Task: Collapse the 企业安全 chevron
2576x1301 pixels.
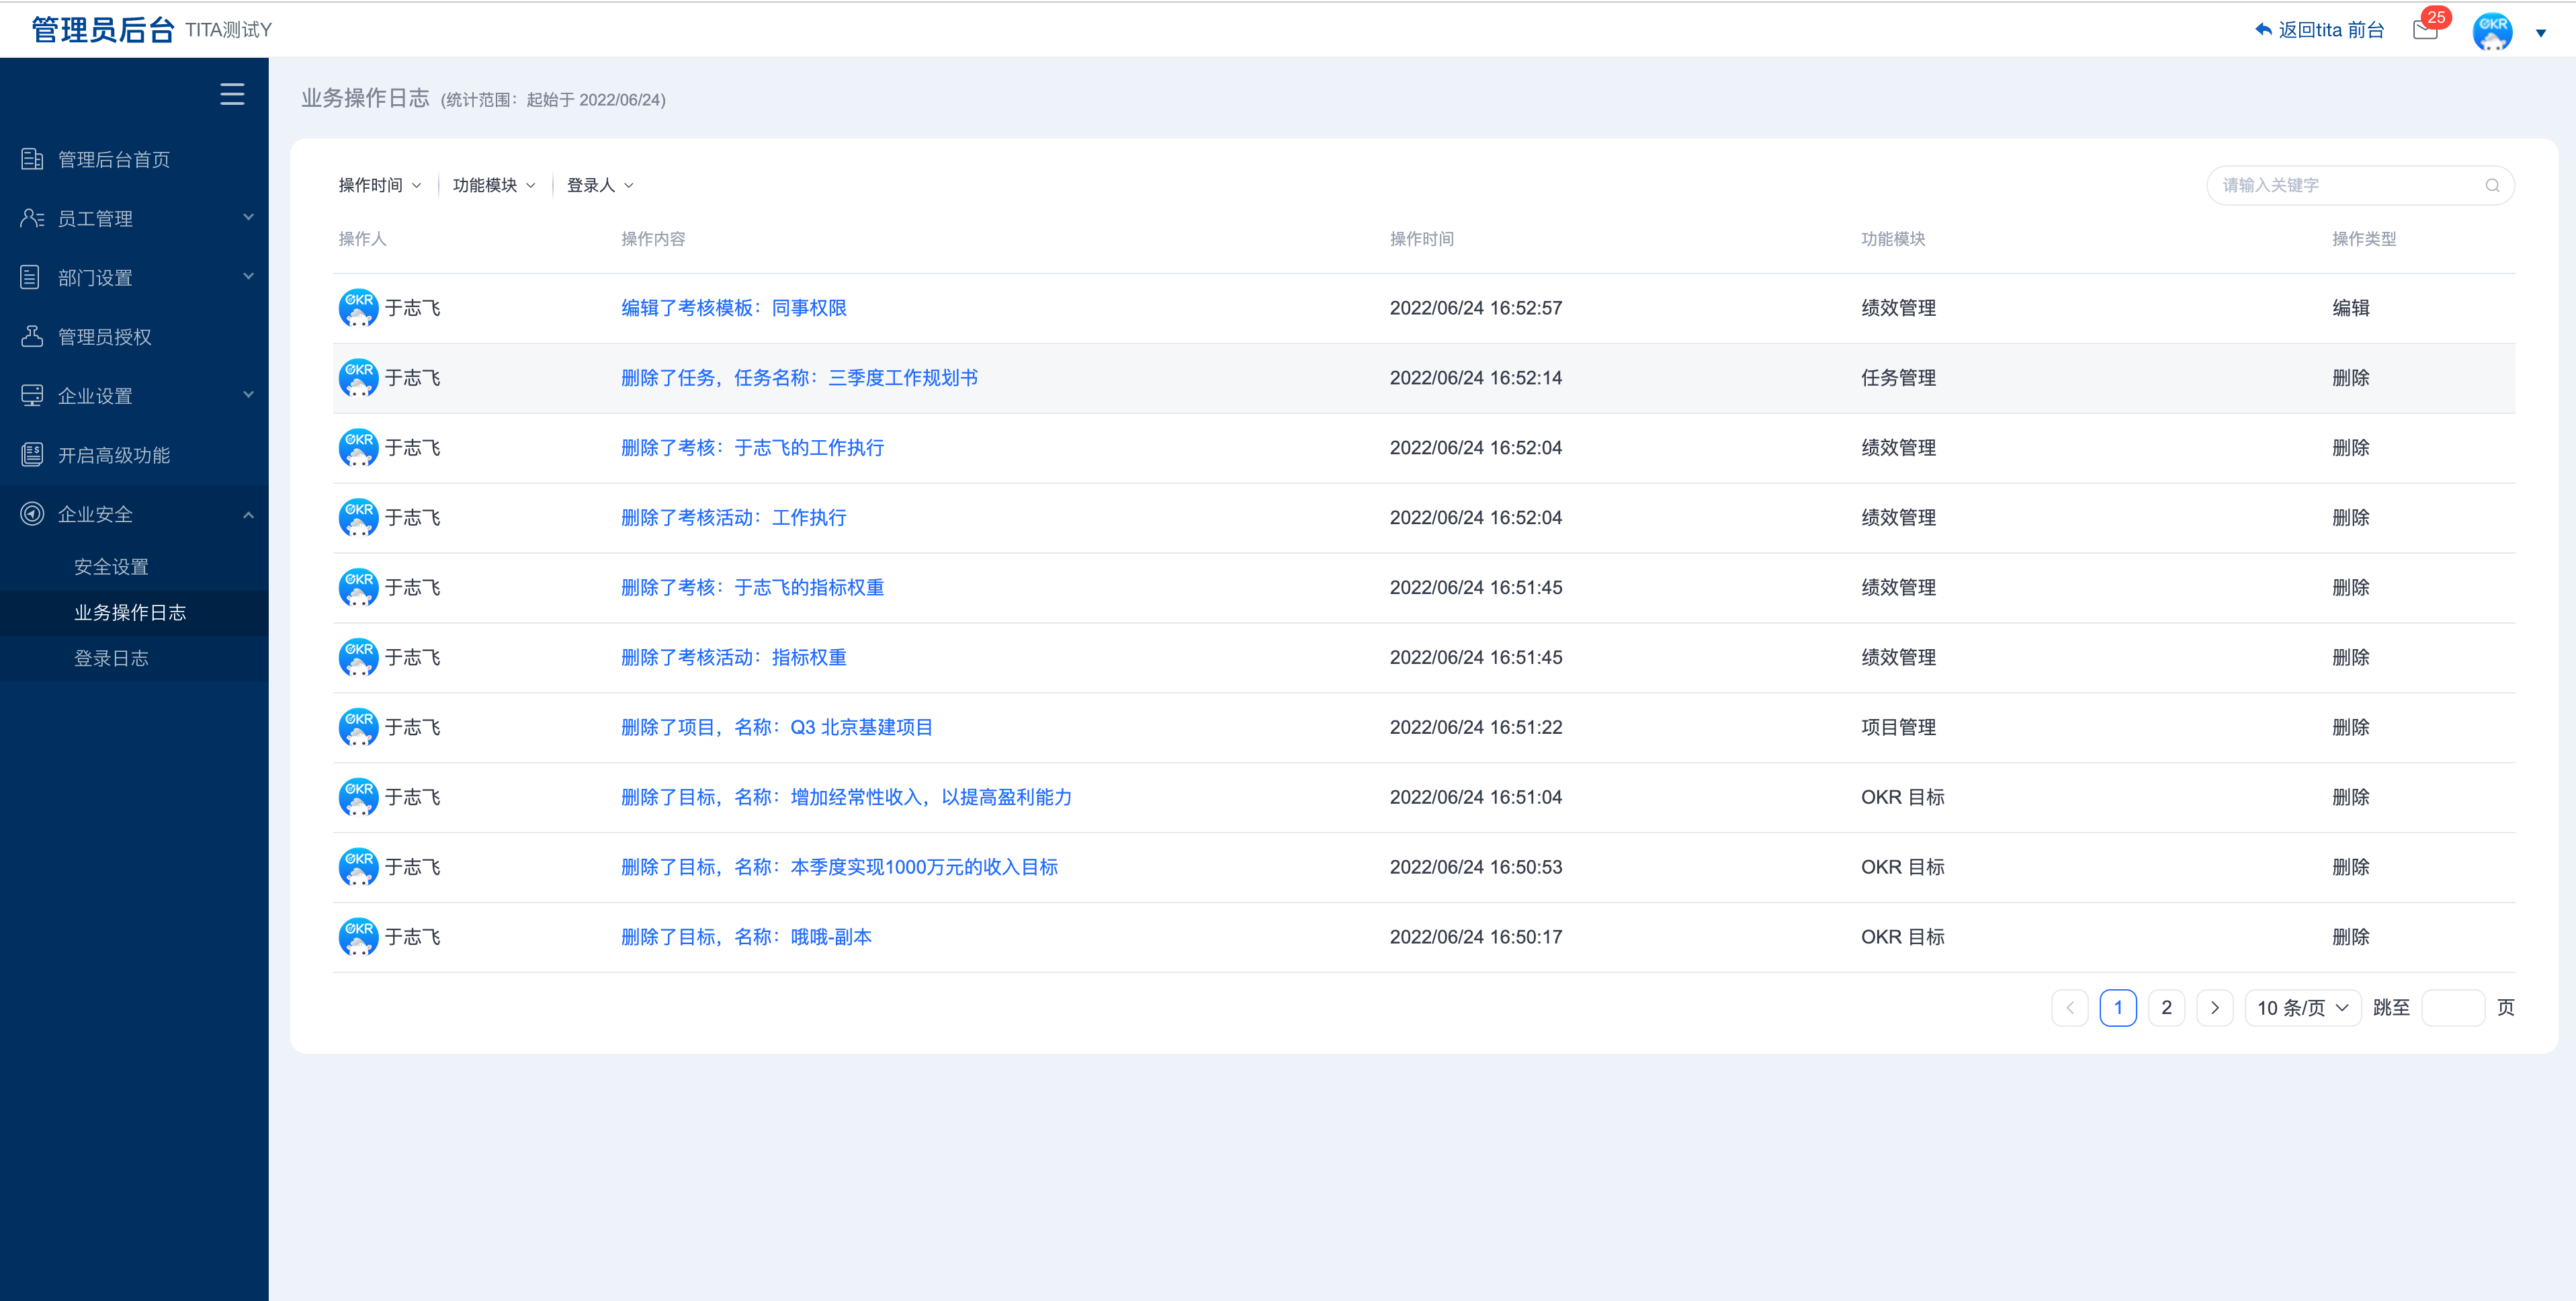Action: pos(248,514)
